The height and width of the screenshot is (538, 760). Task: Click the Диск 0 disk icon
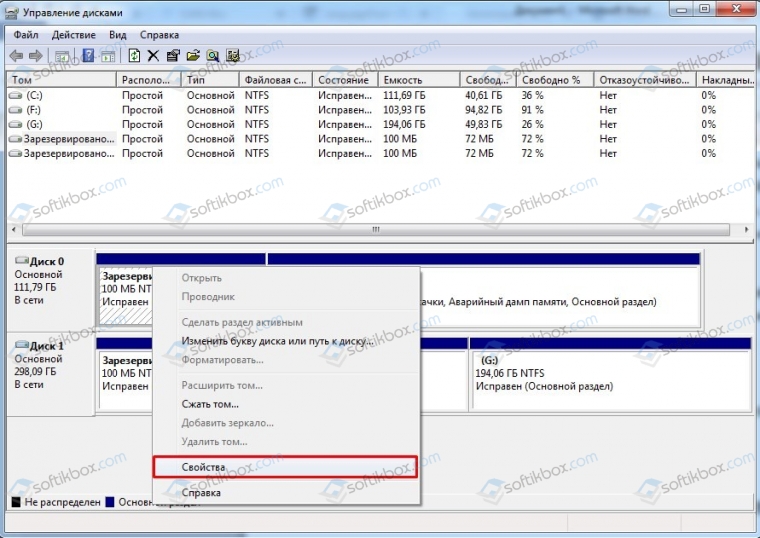22,261
